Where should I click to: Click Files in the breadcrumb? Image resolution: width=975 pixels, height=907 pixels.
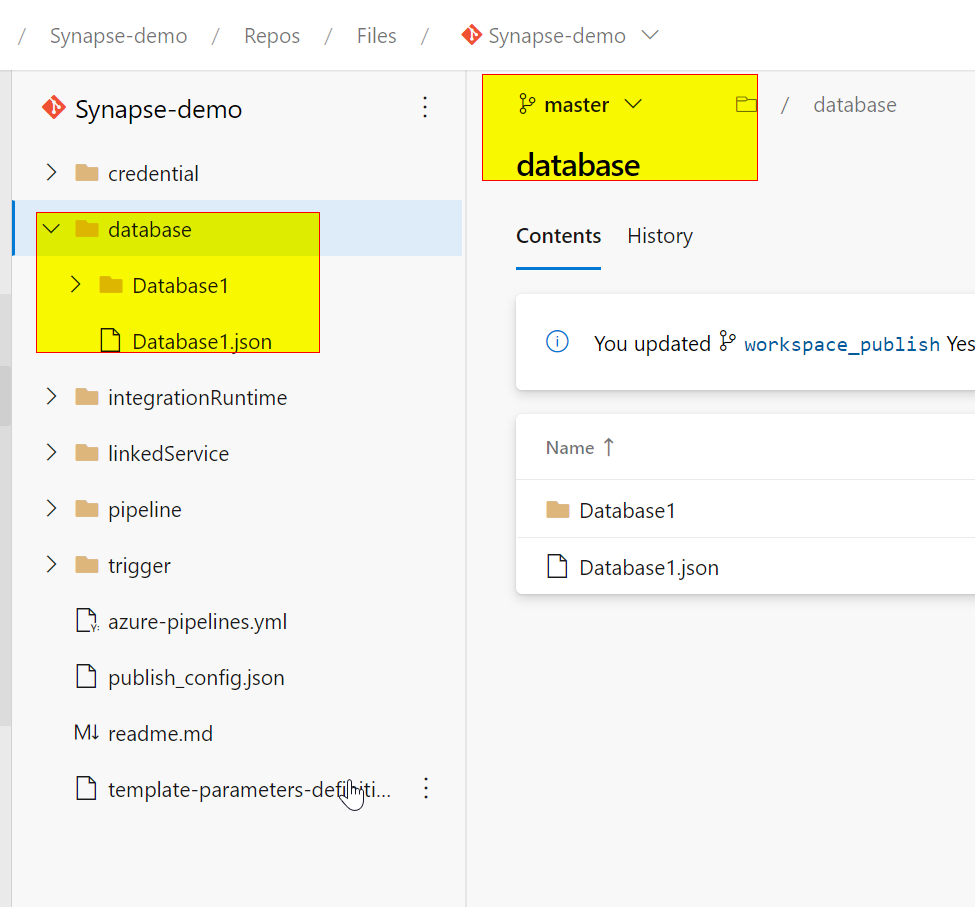click(376, 35)
